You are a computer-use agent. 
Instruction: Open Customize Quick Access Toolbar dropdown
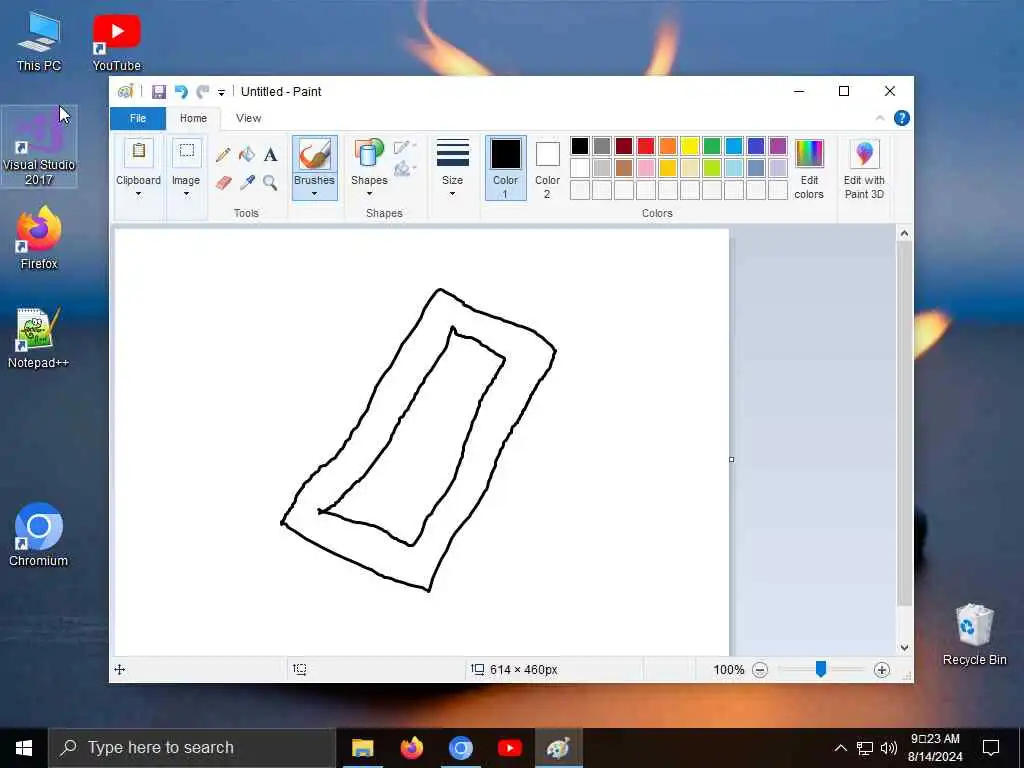coord(221,93)
